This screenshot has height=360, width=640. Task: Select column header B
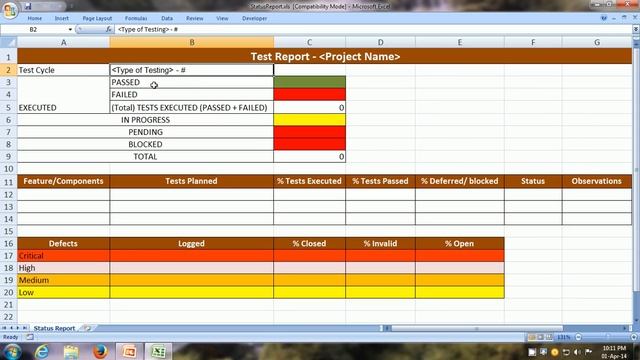(191, 42)
